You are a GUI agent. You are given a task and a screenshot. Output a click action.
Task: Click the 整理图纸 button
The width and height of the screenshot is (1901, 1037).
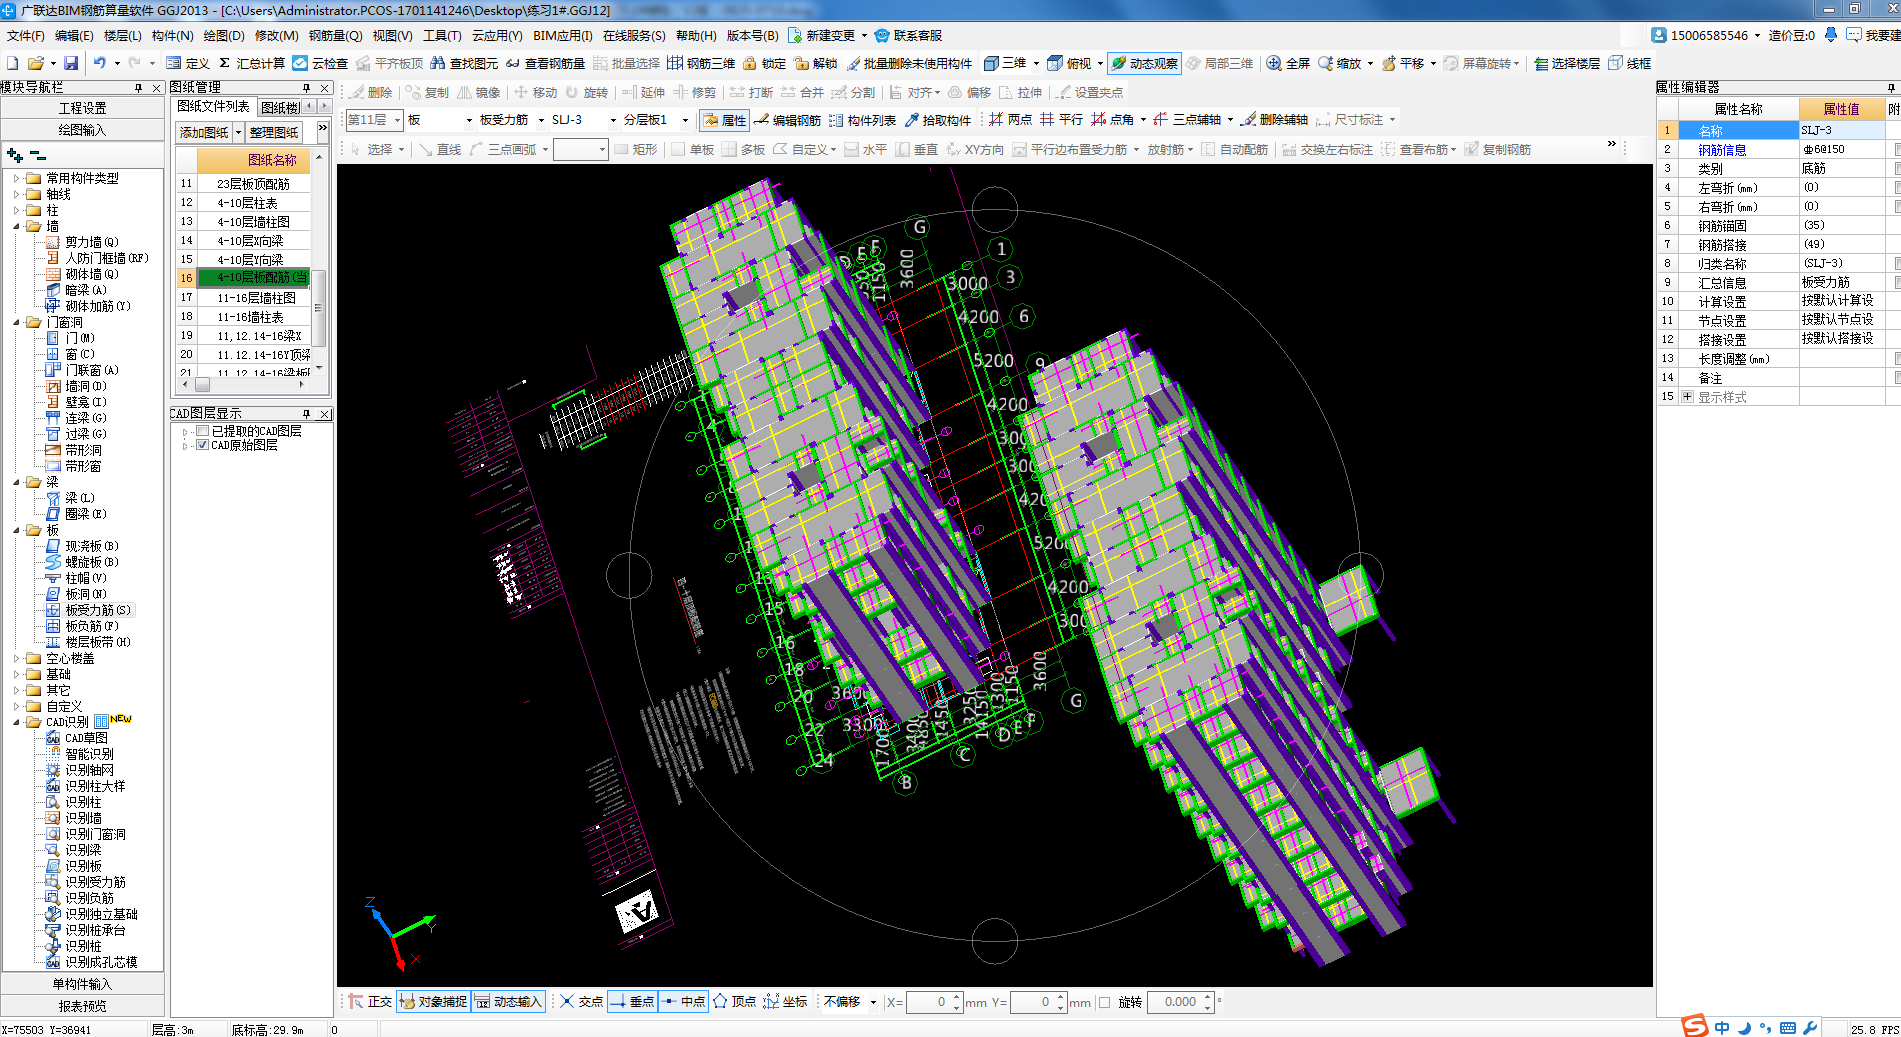tap(274, 132)
